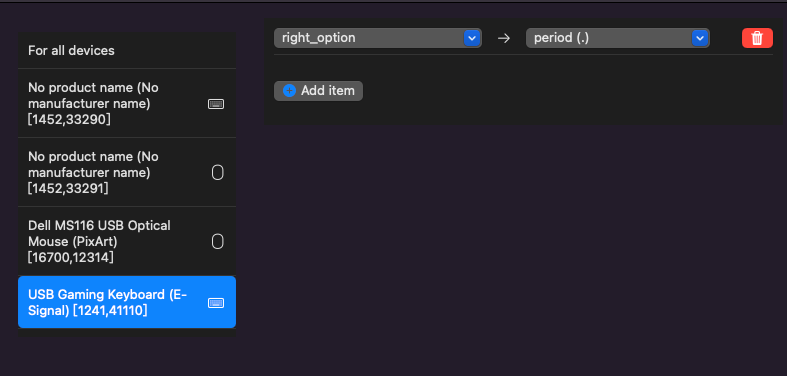787x376 pixels.
Task: Click the blue chevron of the period selector
Action: [700, 38]
